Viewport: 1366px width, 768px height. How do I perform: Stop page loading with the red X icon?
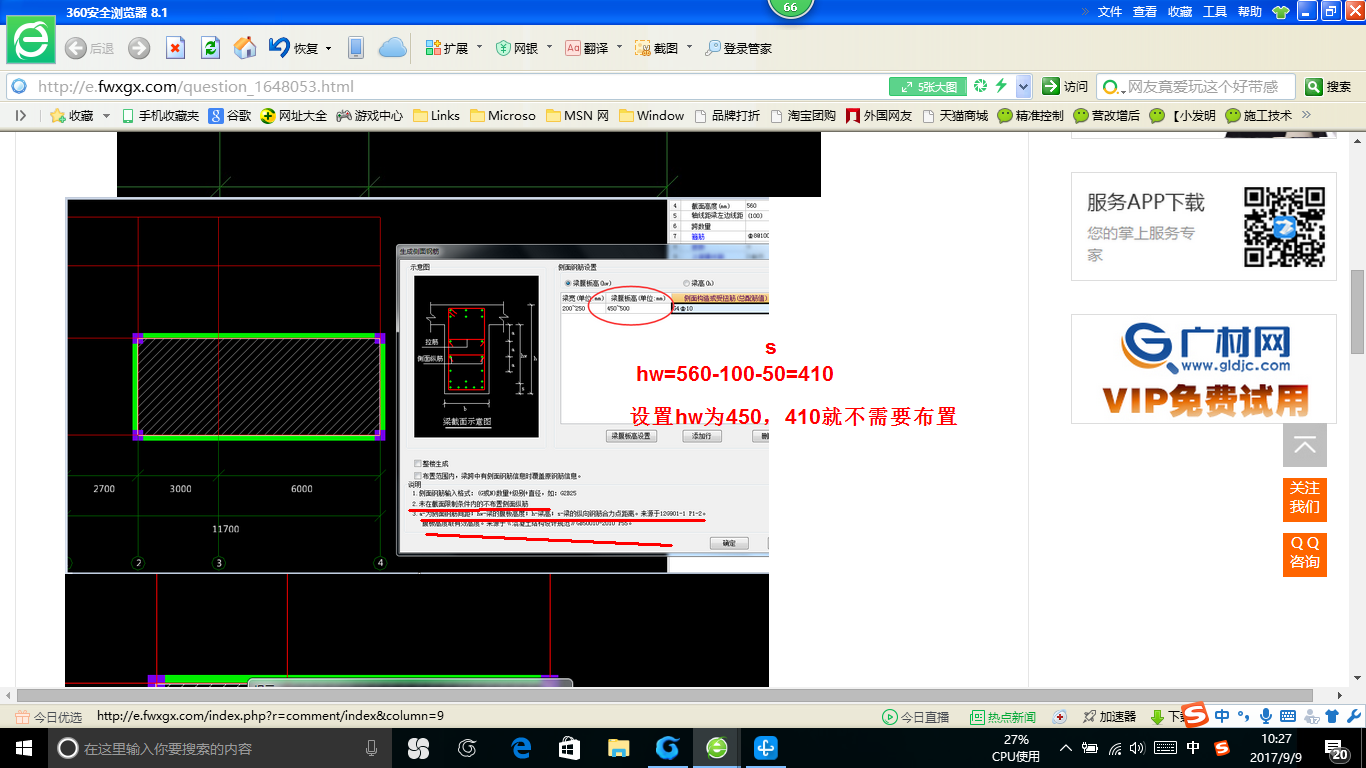[x=175, y=48]
